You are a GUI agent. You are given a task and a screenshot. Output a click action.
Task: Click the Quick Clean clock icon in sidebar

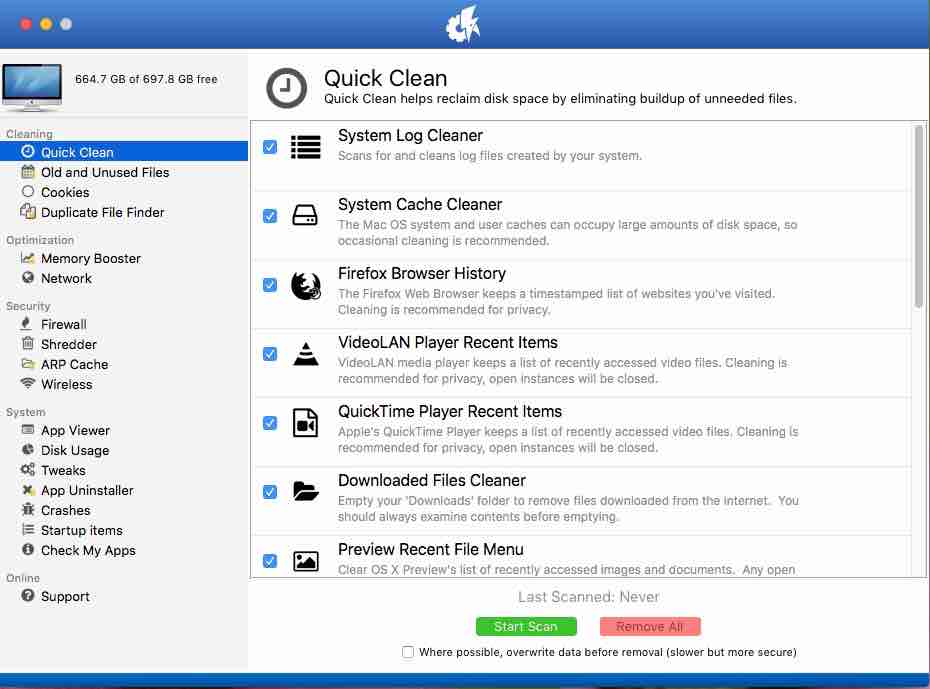(28, 152)
